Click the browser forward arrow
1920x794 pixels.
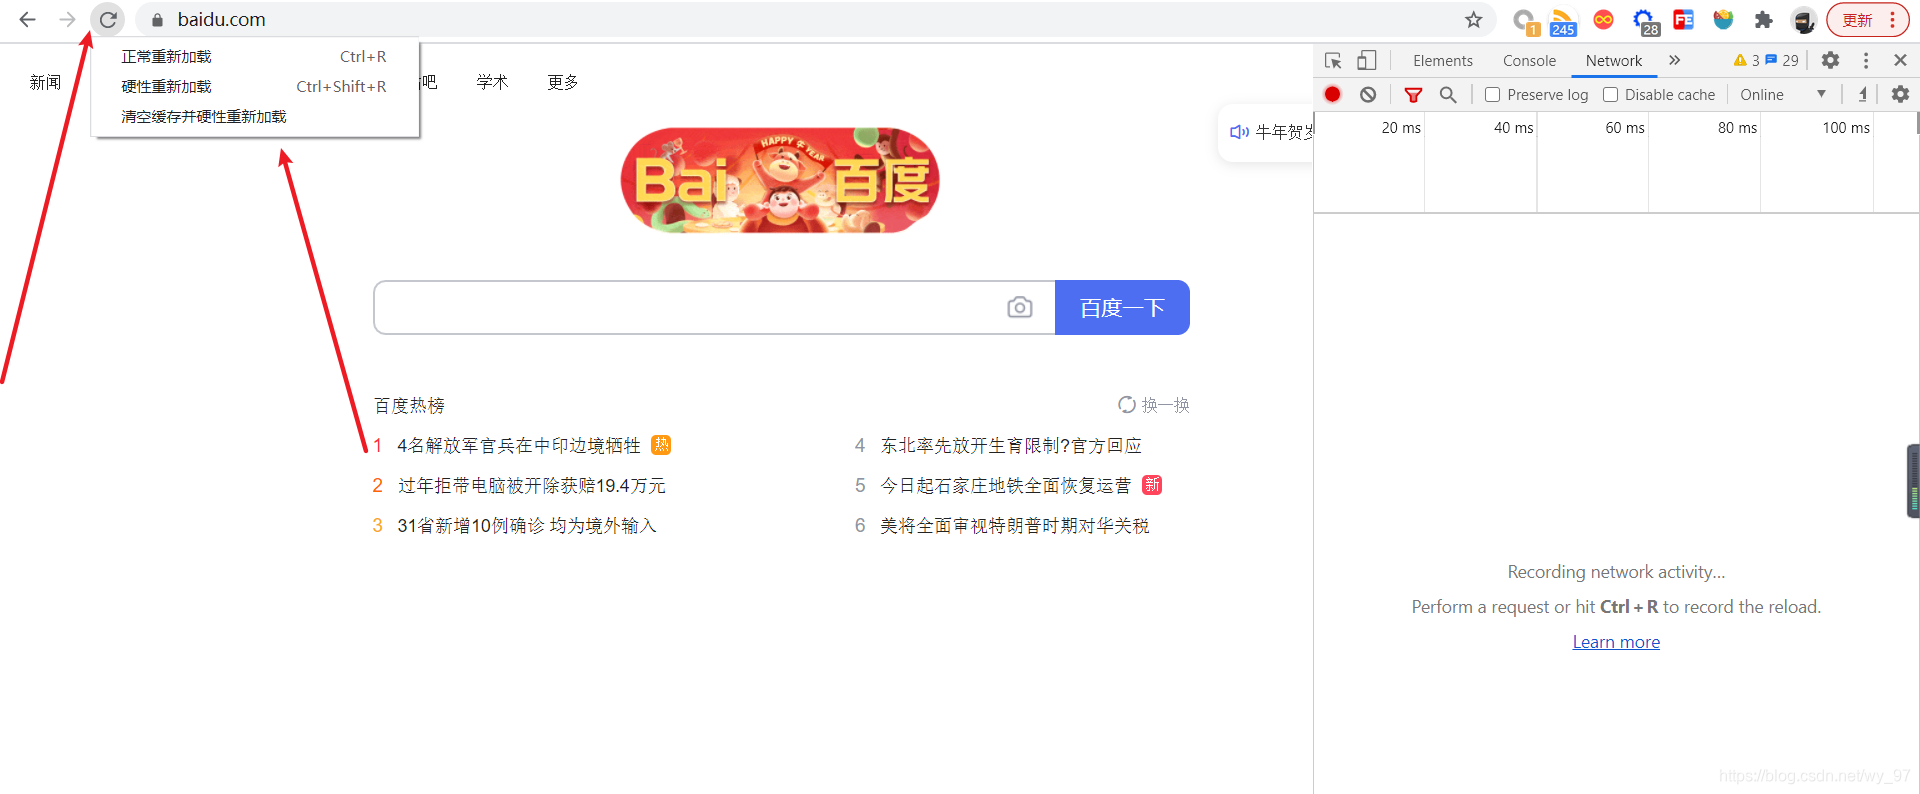(x=67, y=19)
